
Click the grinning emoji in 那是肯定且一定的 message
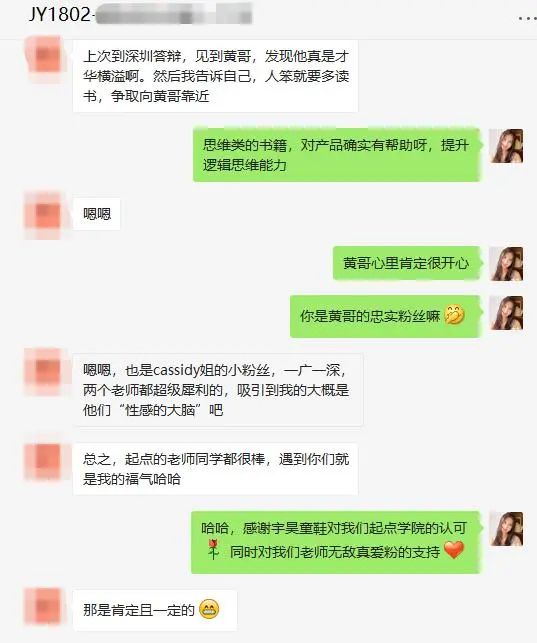[x=209, y=609]
